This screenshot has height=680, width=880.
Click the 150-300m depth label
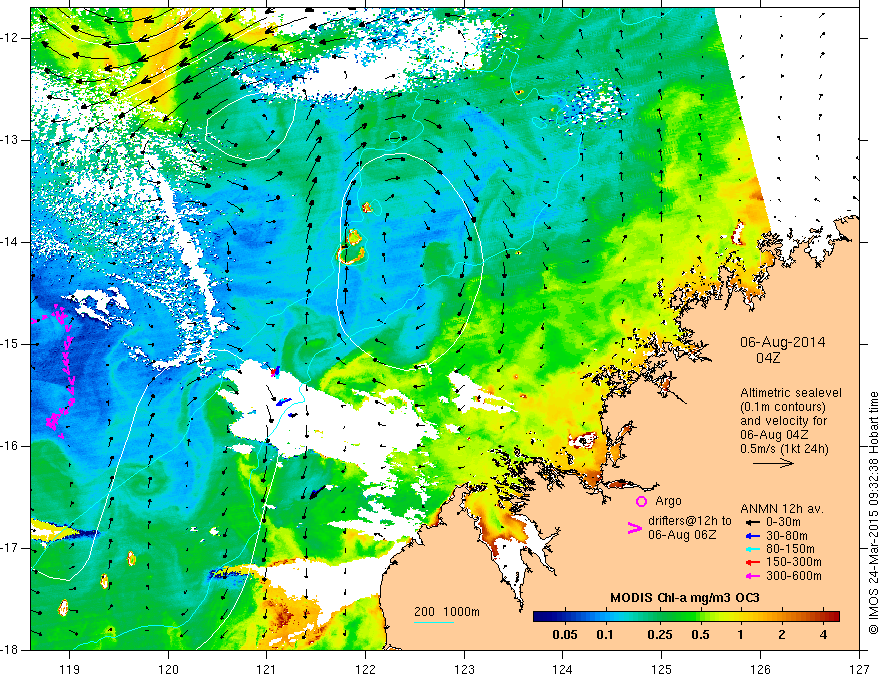(x=793, y=562)
